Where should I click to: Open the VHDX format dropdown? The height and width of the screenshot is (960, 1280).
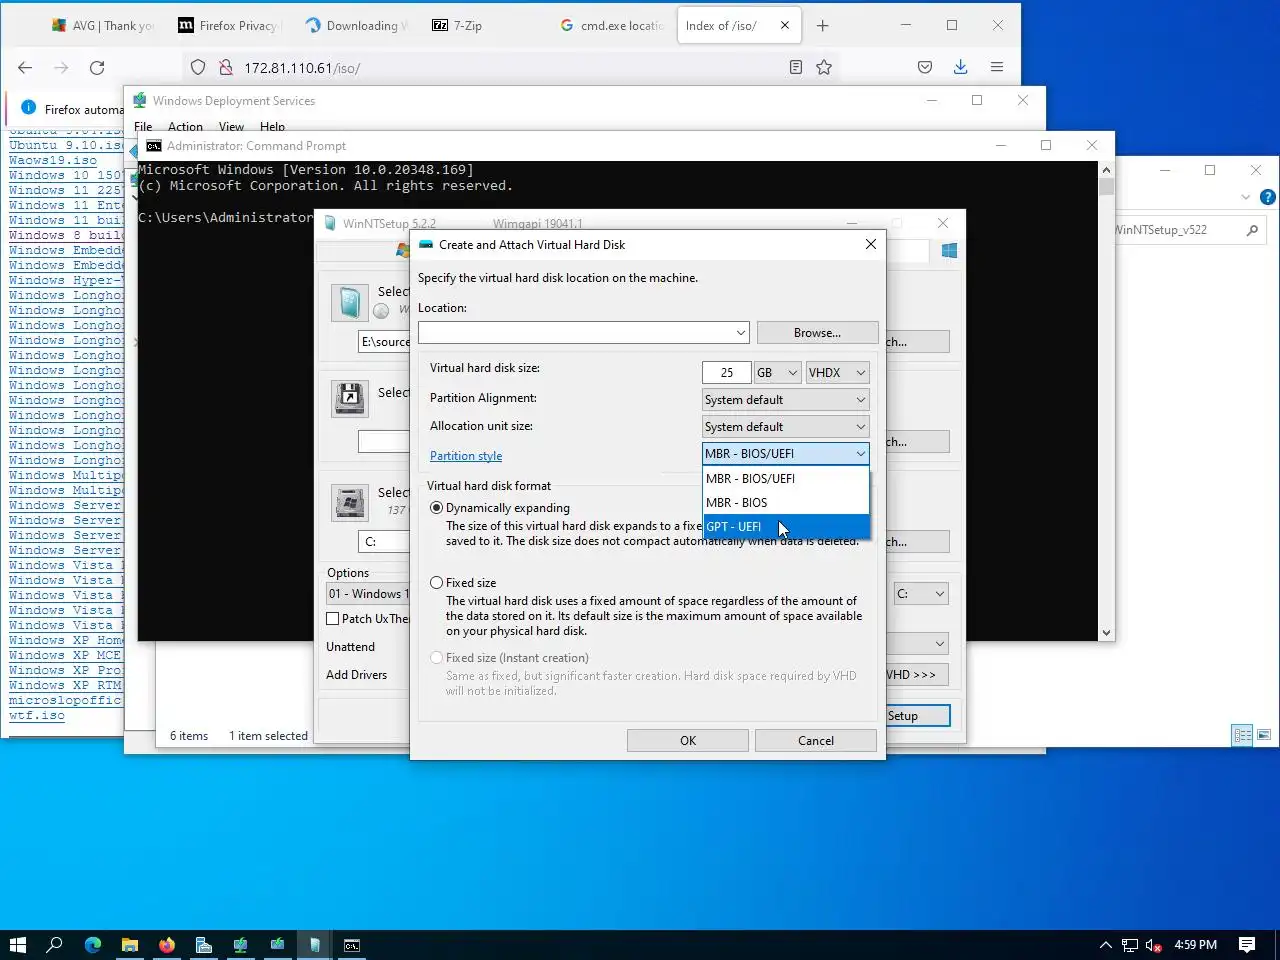837,373
